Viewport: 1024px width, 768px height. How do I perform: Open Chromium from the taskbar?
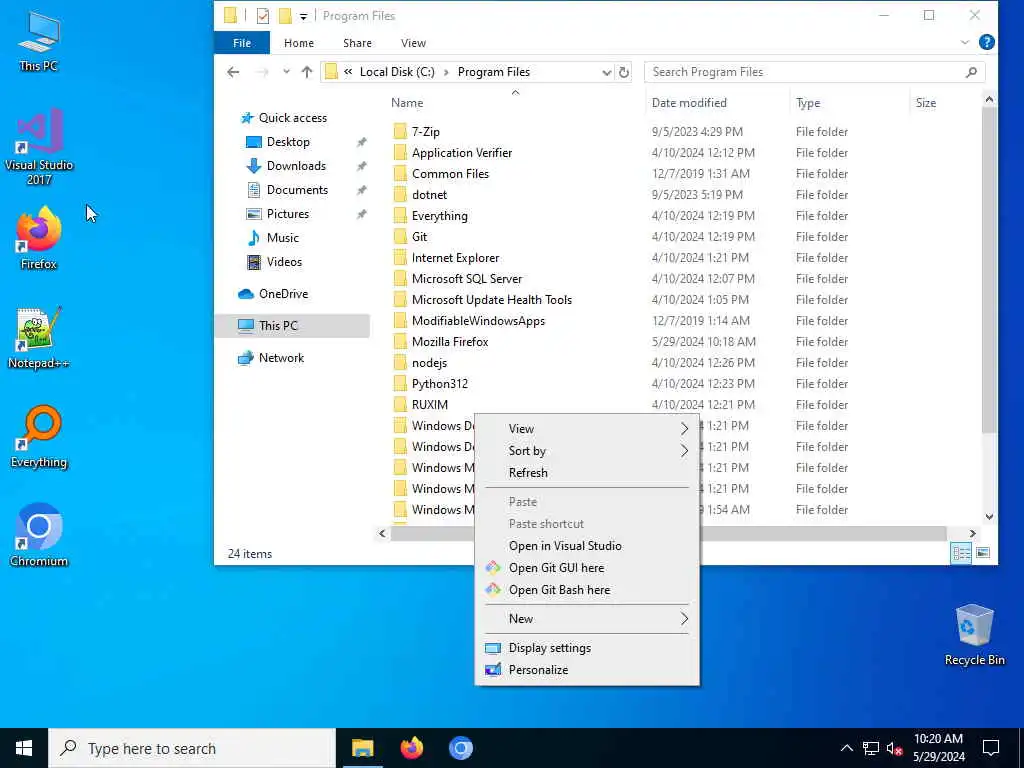460,748
